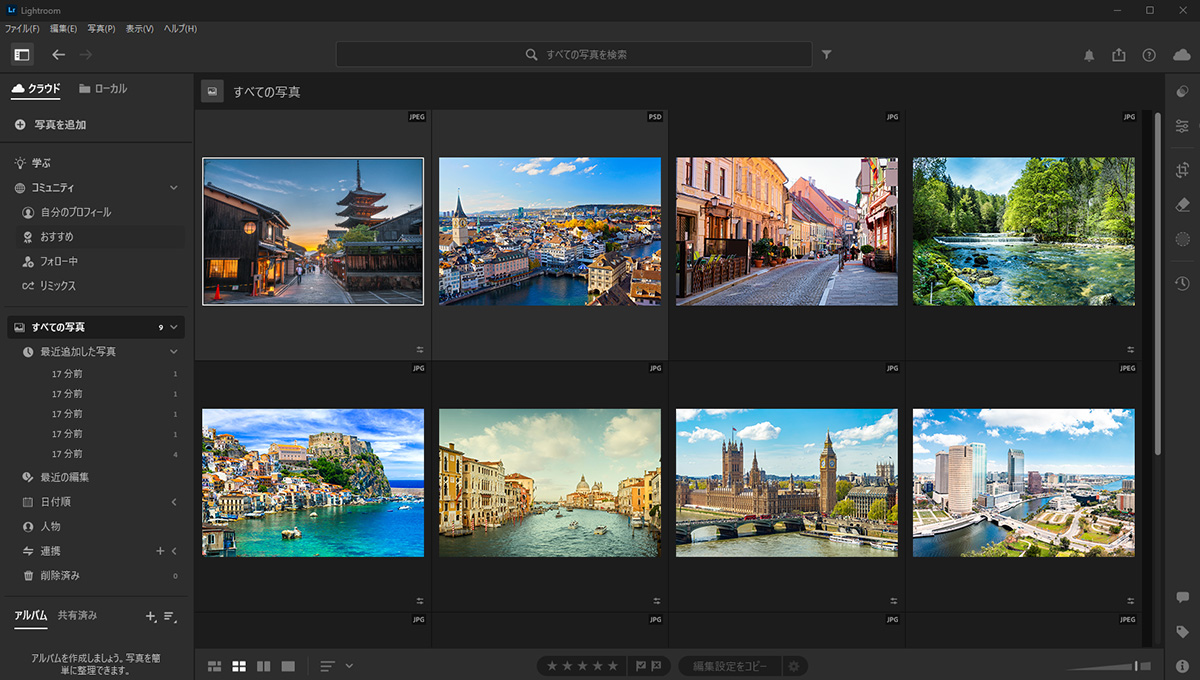Click 編集設定をコピー button
The image size is (1200, 680).
pyautogui.click(x=730, y=666)
